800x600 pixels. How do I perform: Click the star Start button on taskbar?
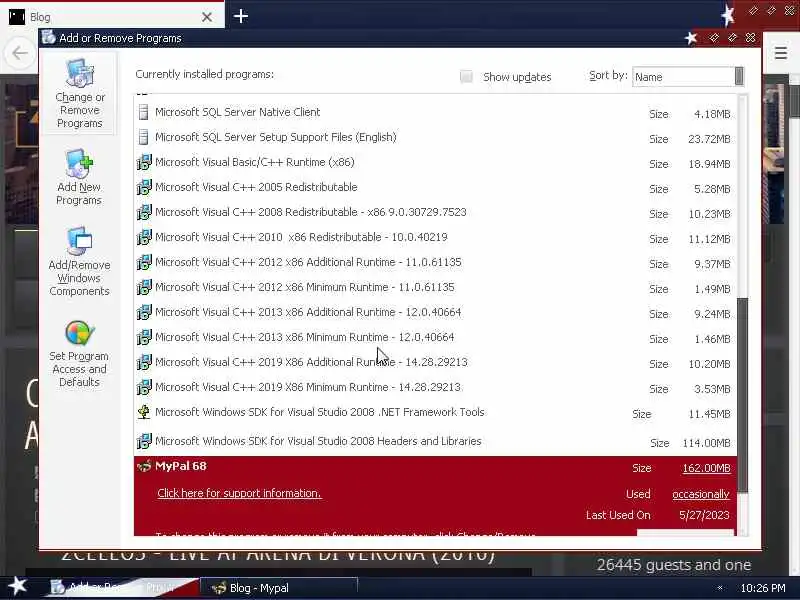[18, 587]
